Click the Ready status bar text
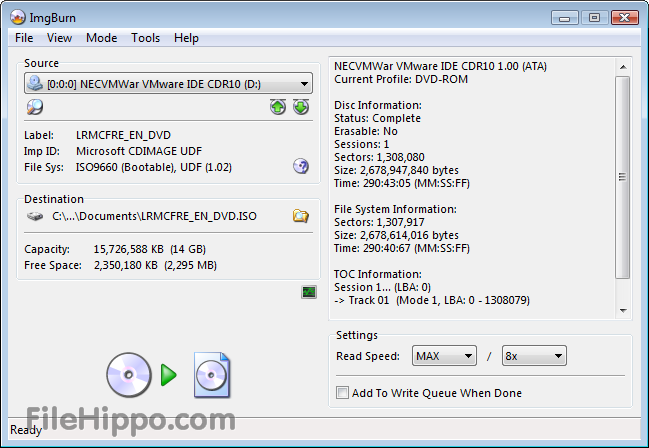Screen dimensions: 649x448 (x=26, y=430)
